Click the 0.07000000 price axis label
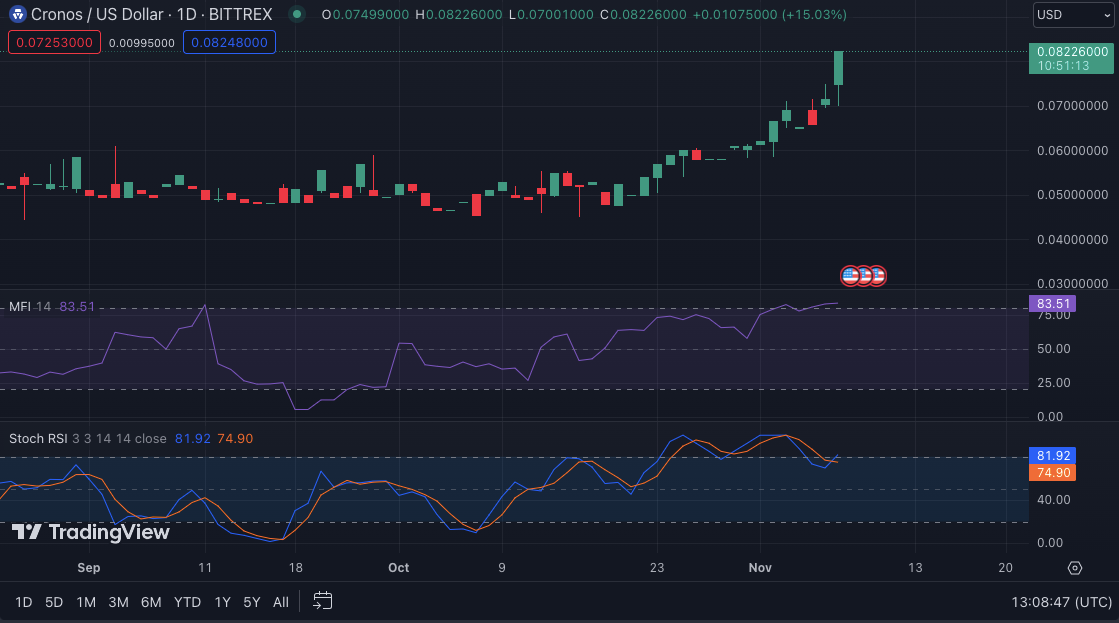Viewport: 1119px width, 623px height. click(x=1073, y=106)
